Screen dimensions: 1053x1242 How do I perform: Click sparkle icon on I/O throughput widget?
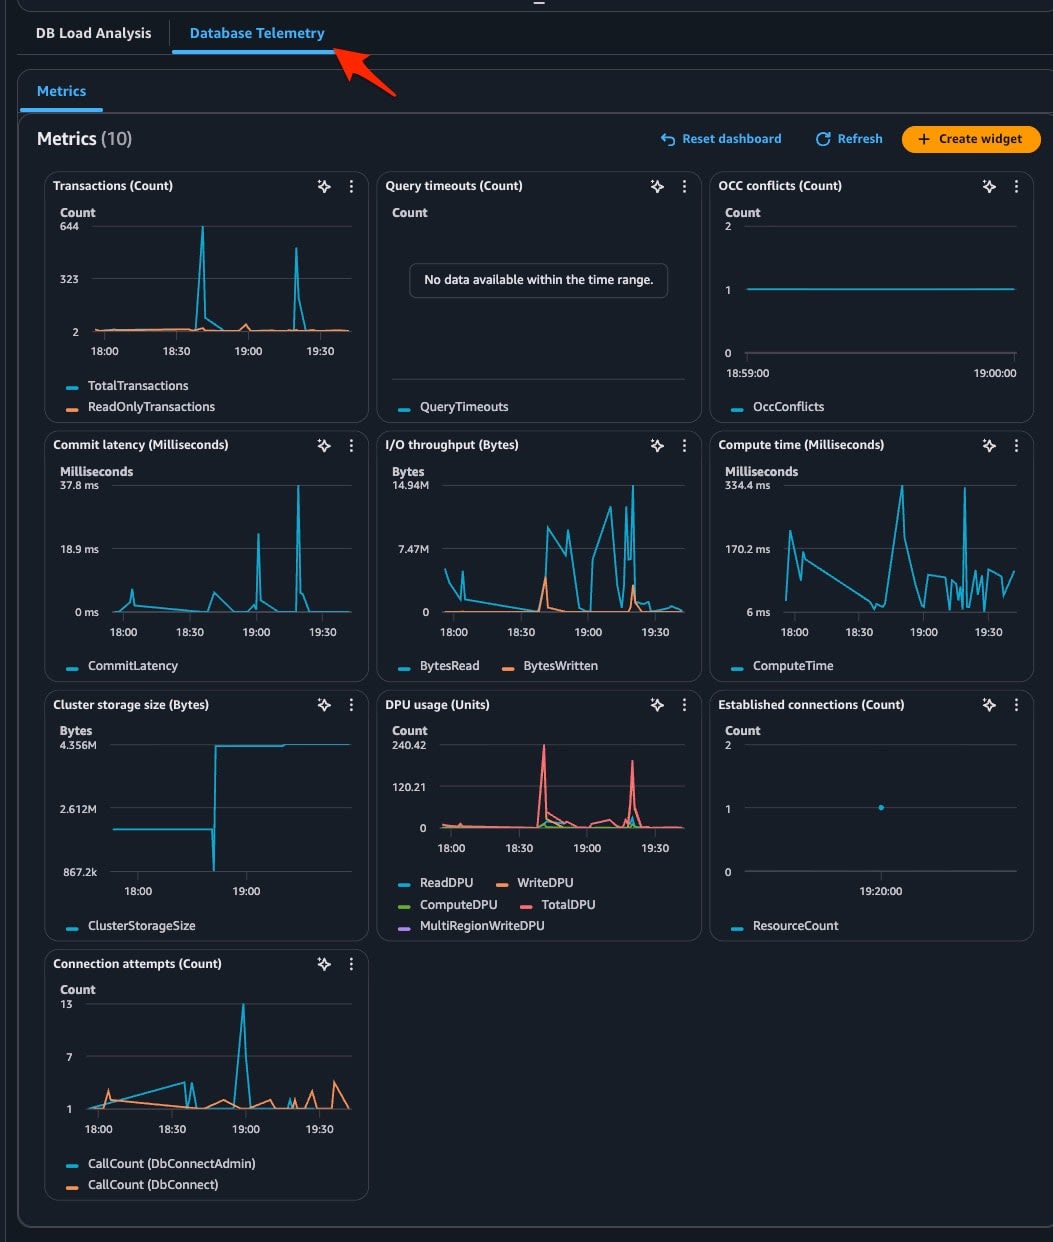tap(657, 445)
